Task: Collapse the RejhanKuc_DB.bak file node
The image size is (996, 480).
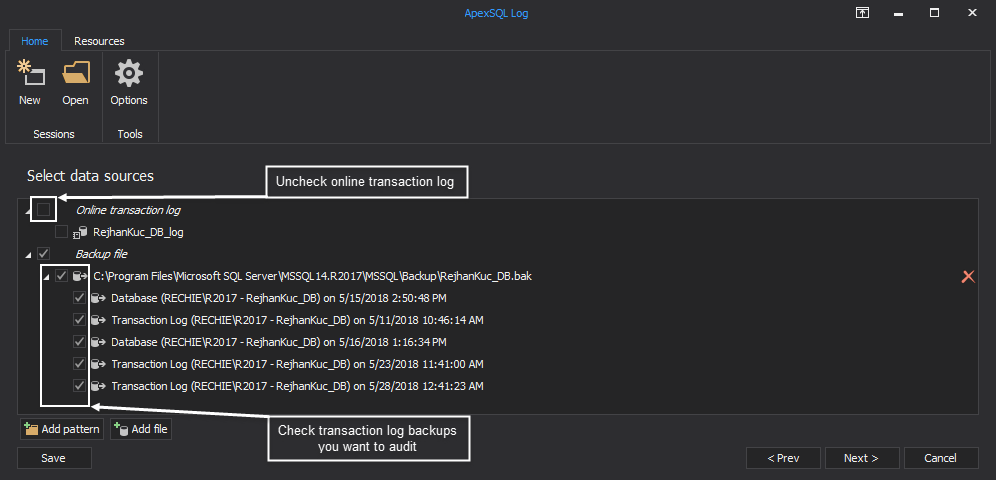Action: point(46,277)
